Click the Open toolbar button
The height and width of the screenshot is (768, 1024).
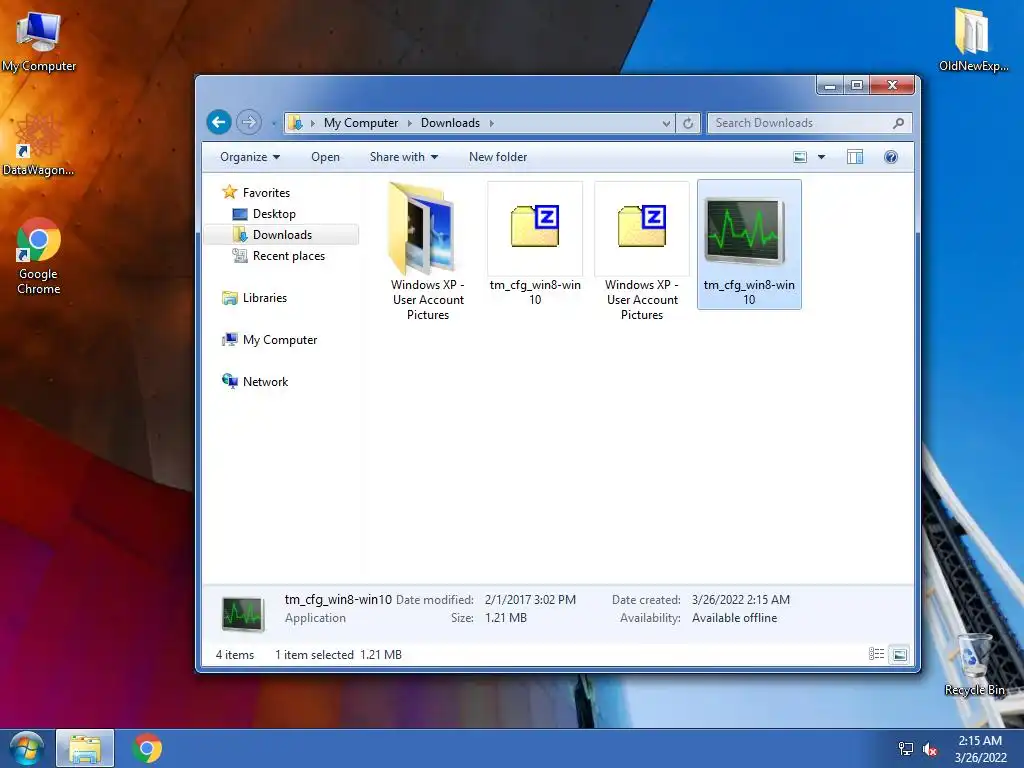click(x=325, y=157)
